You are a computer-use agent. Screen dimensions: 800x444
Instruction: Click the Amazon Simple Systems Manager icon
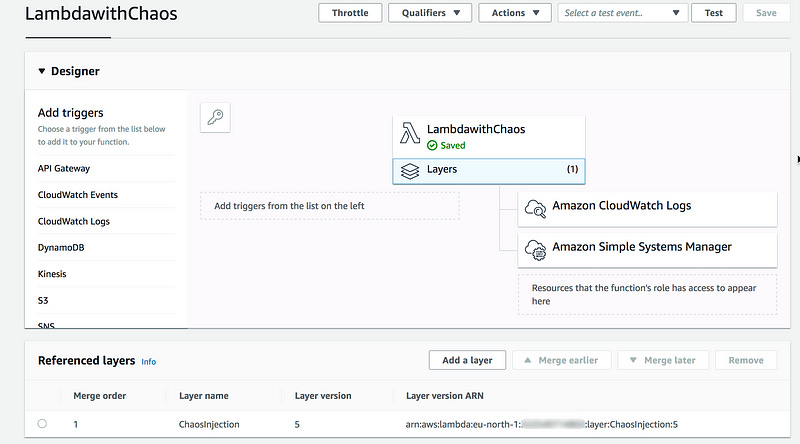535,250
